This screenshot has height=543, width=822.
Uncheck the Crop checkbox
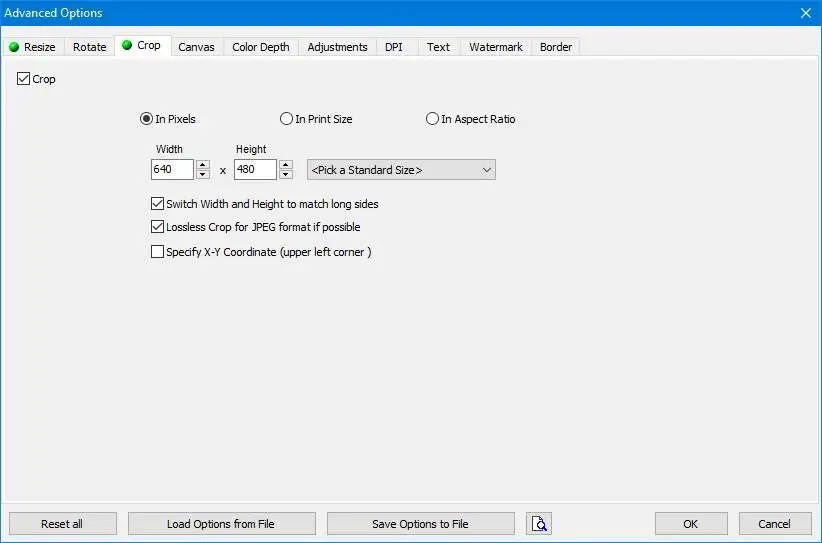[23, 79]
